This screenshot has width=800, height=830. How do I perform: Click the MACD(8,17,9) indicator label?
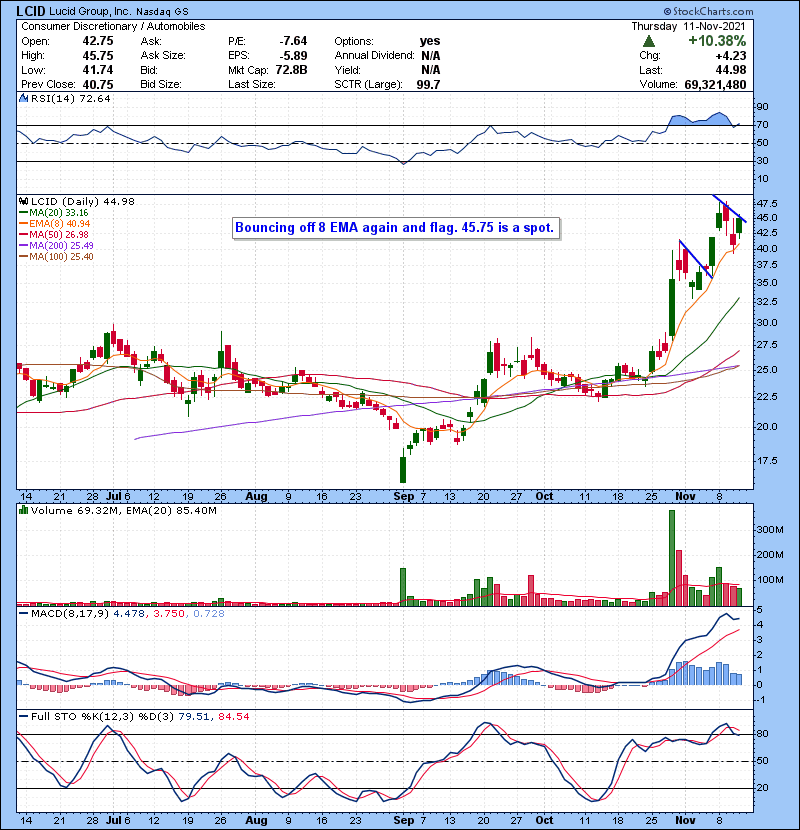click(70, 614)
